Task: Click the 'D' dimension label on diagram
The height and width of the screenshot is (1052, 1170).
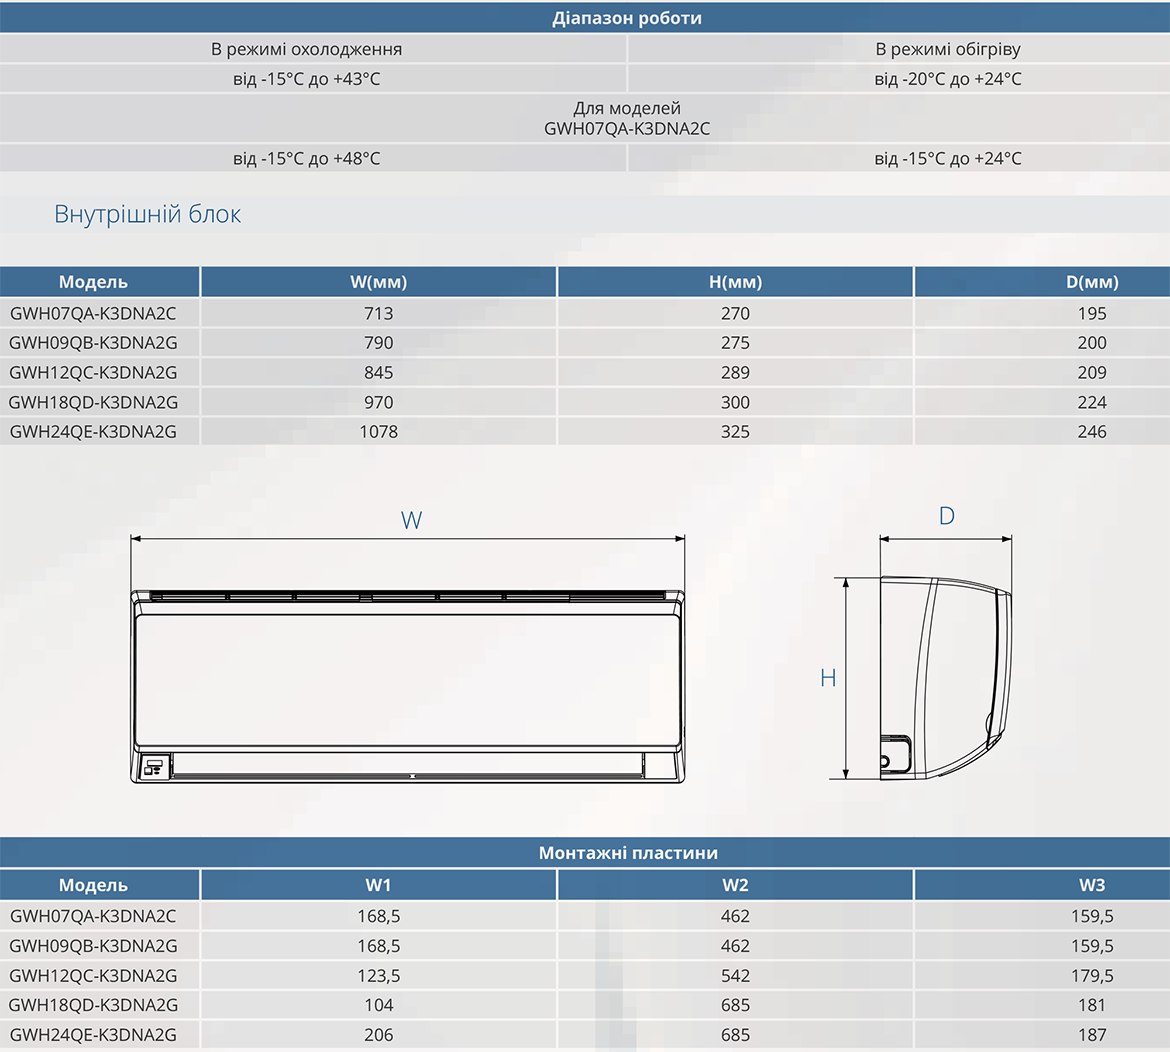Action: pyautogui.click(x=946, y=516)
